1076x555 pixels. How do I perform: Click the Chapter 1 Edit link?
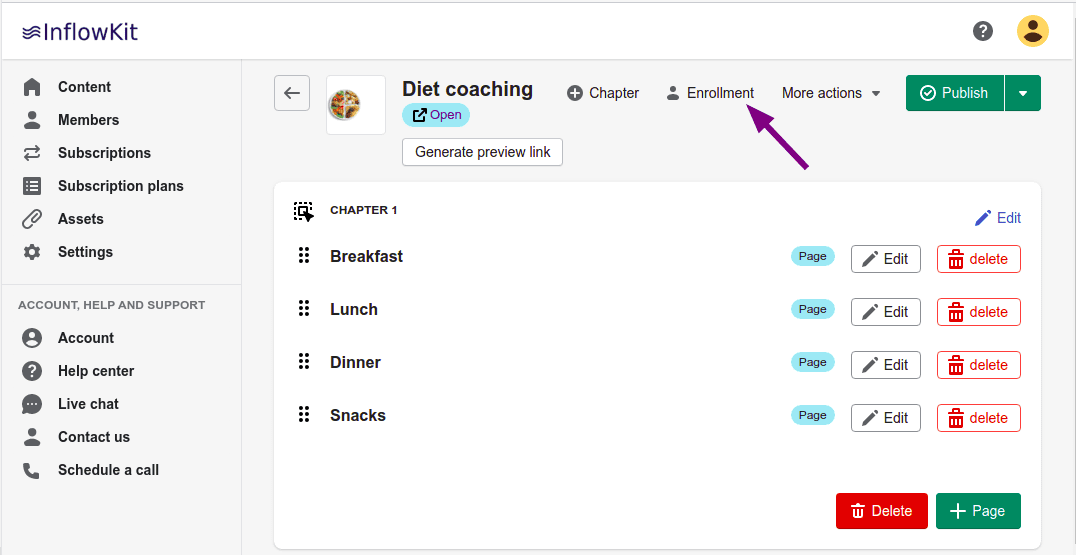tap(998, 218)
